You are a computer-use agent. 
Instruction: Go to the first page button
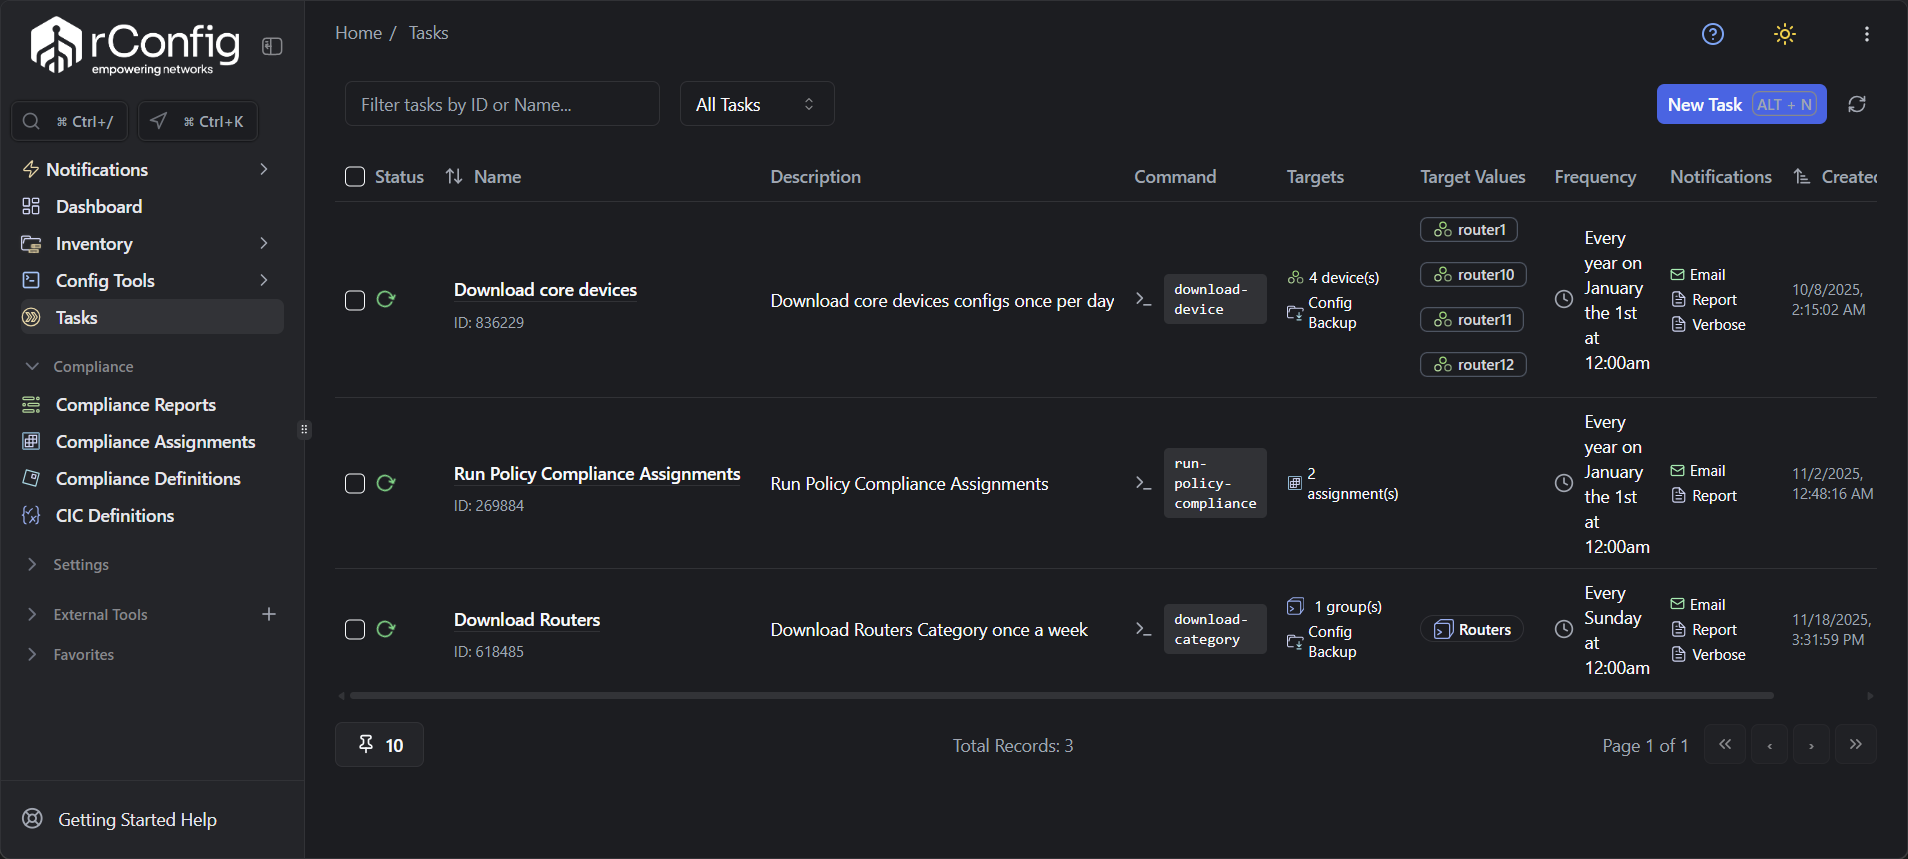pyautogui.click(x=1725, y=744)
